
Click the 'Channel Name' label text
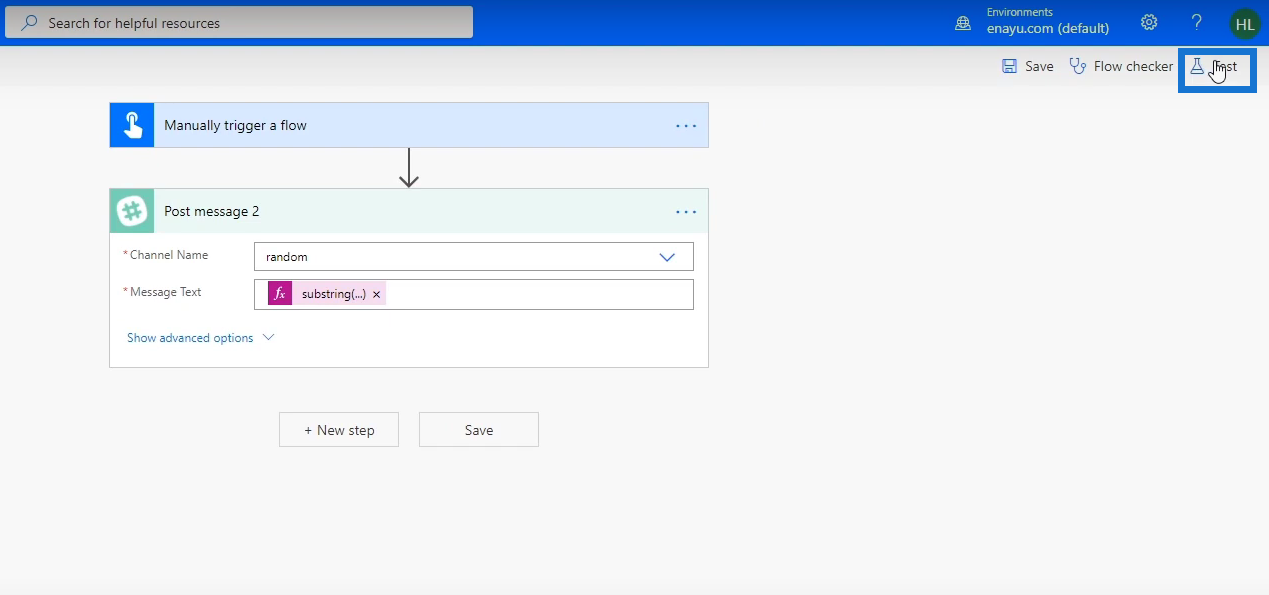pos(169,255)
